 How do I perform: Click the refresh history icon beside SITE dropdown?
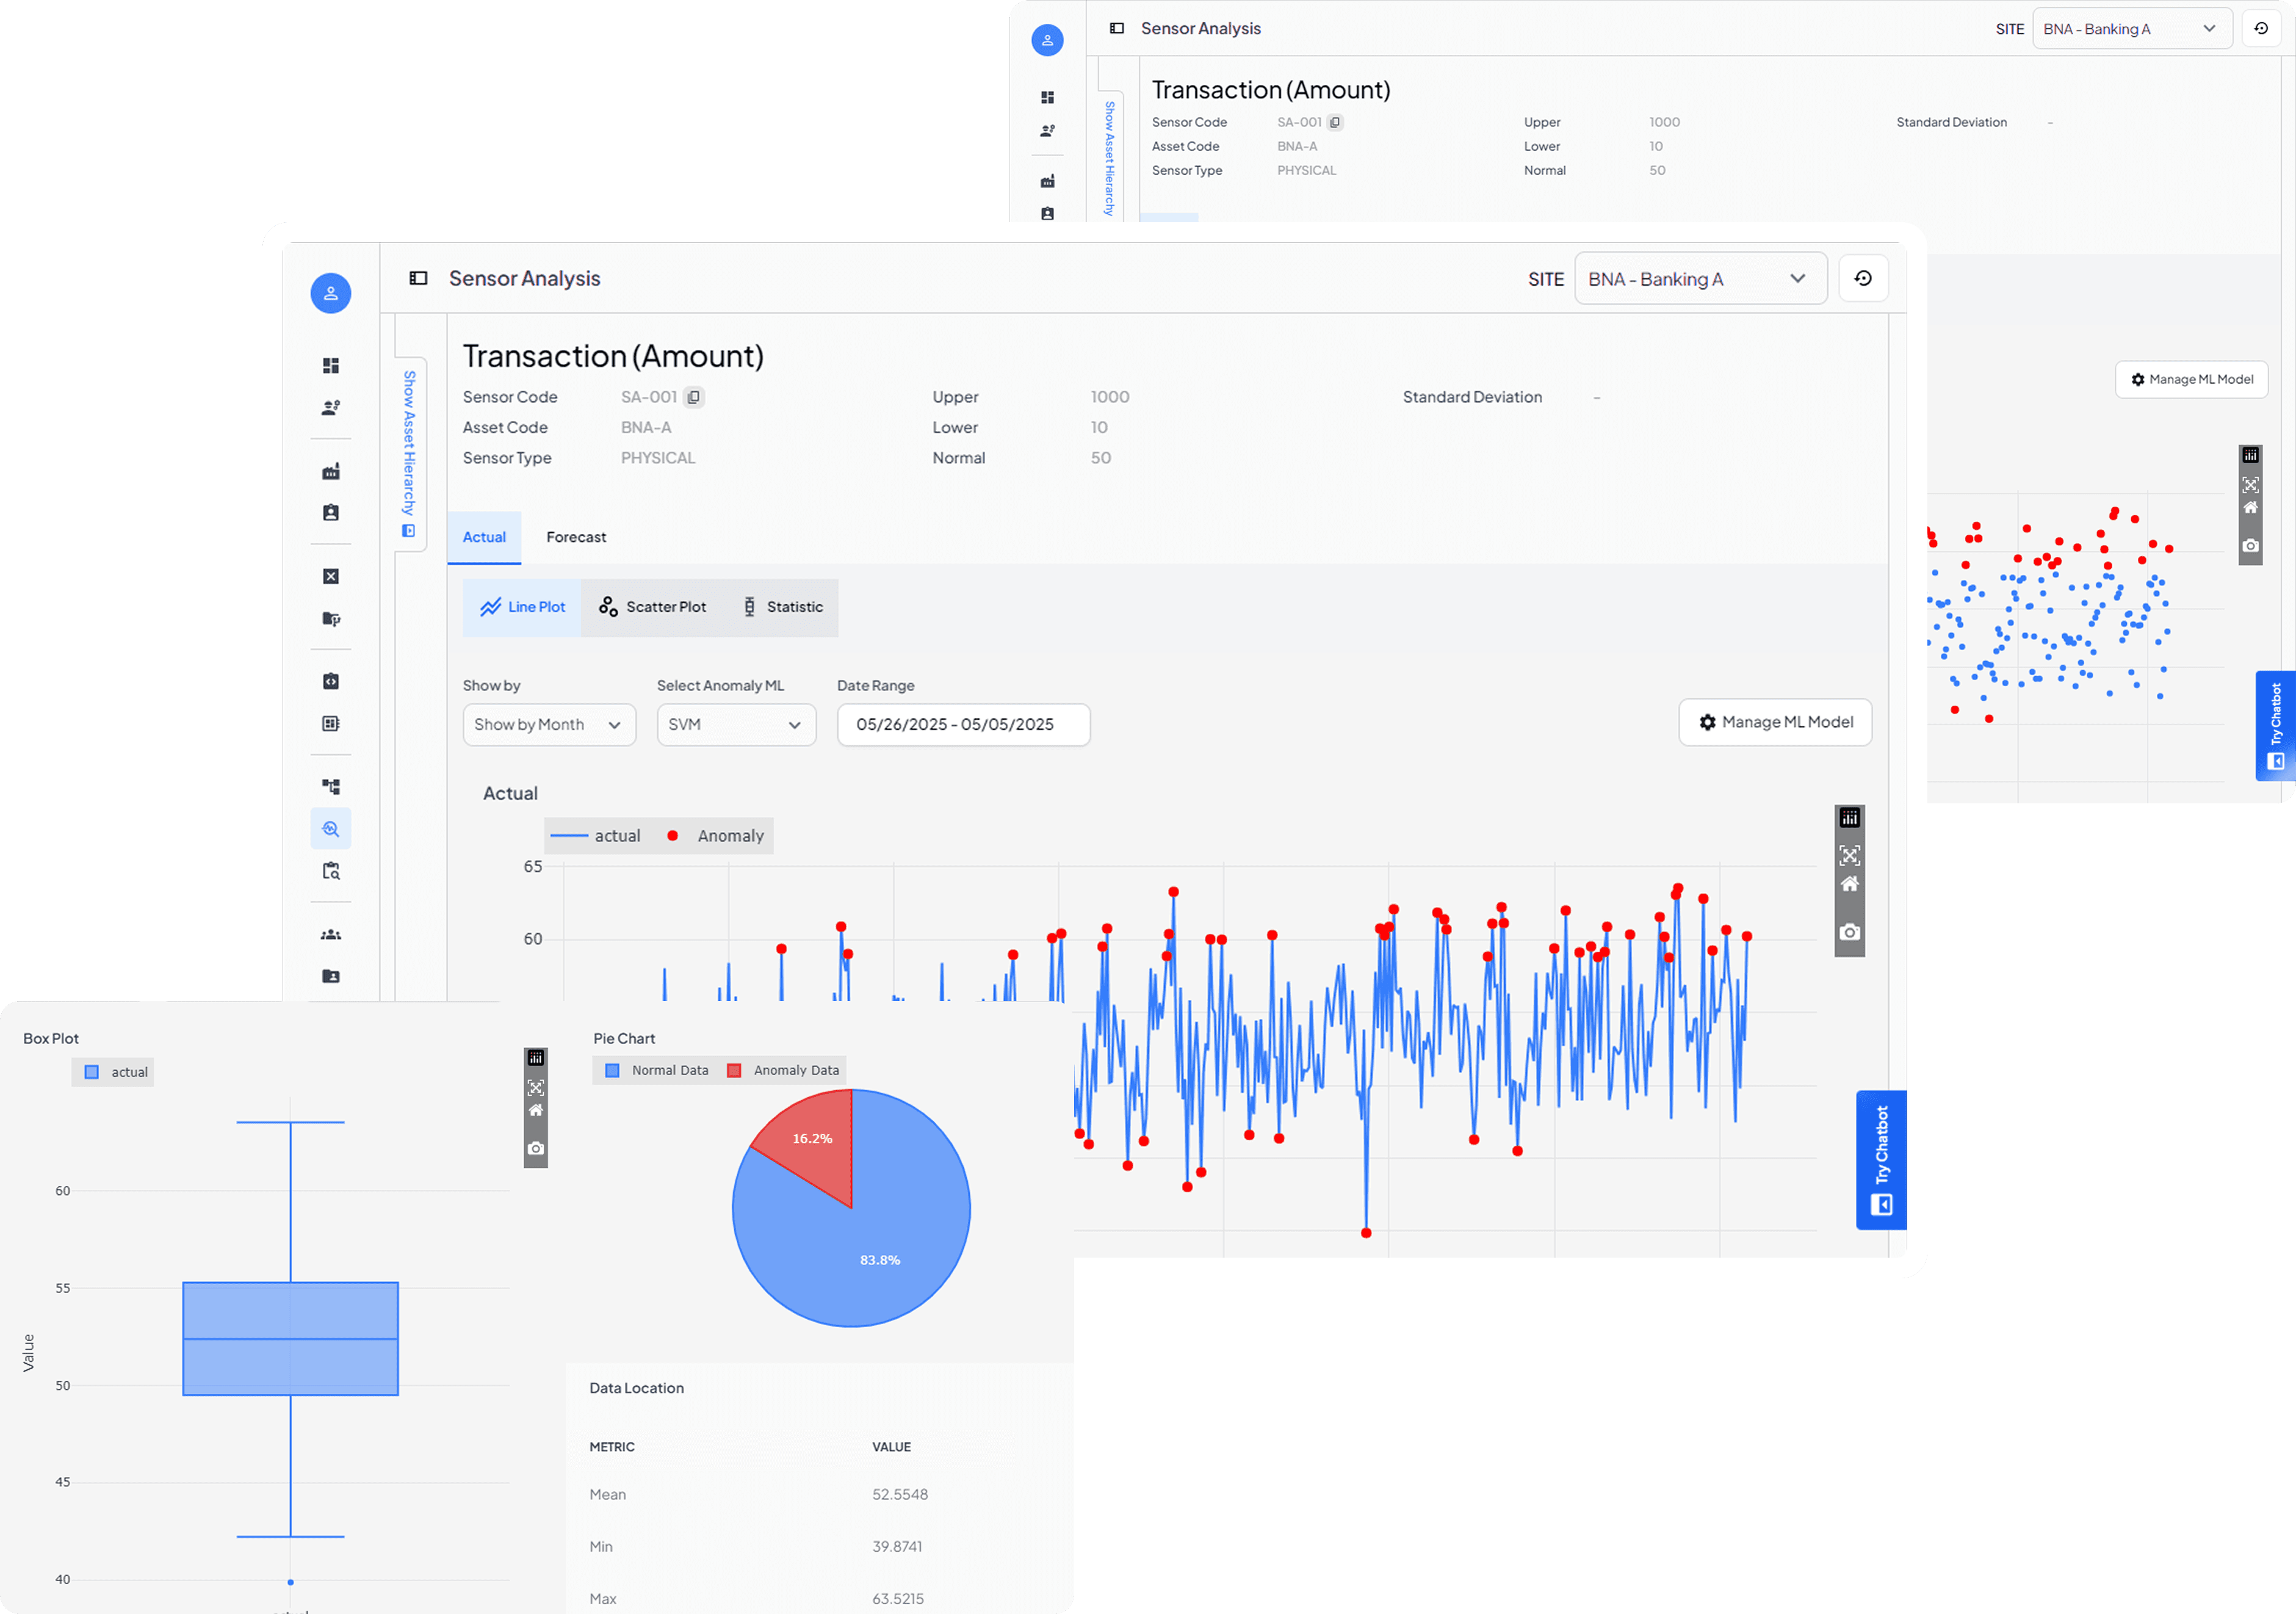click(1863, 278)
